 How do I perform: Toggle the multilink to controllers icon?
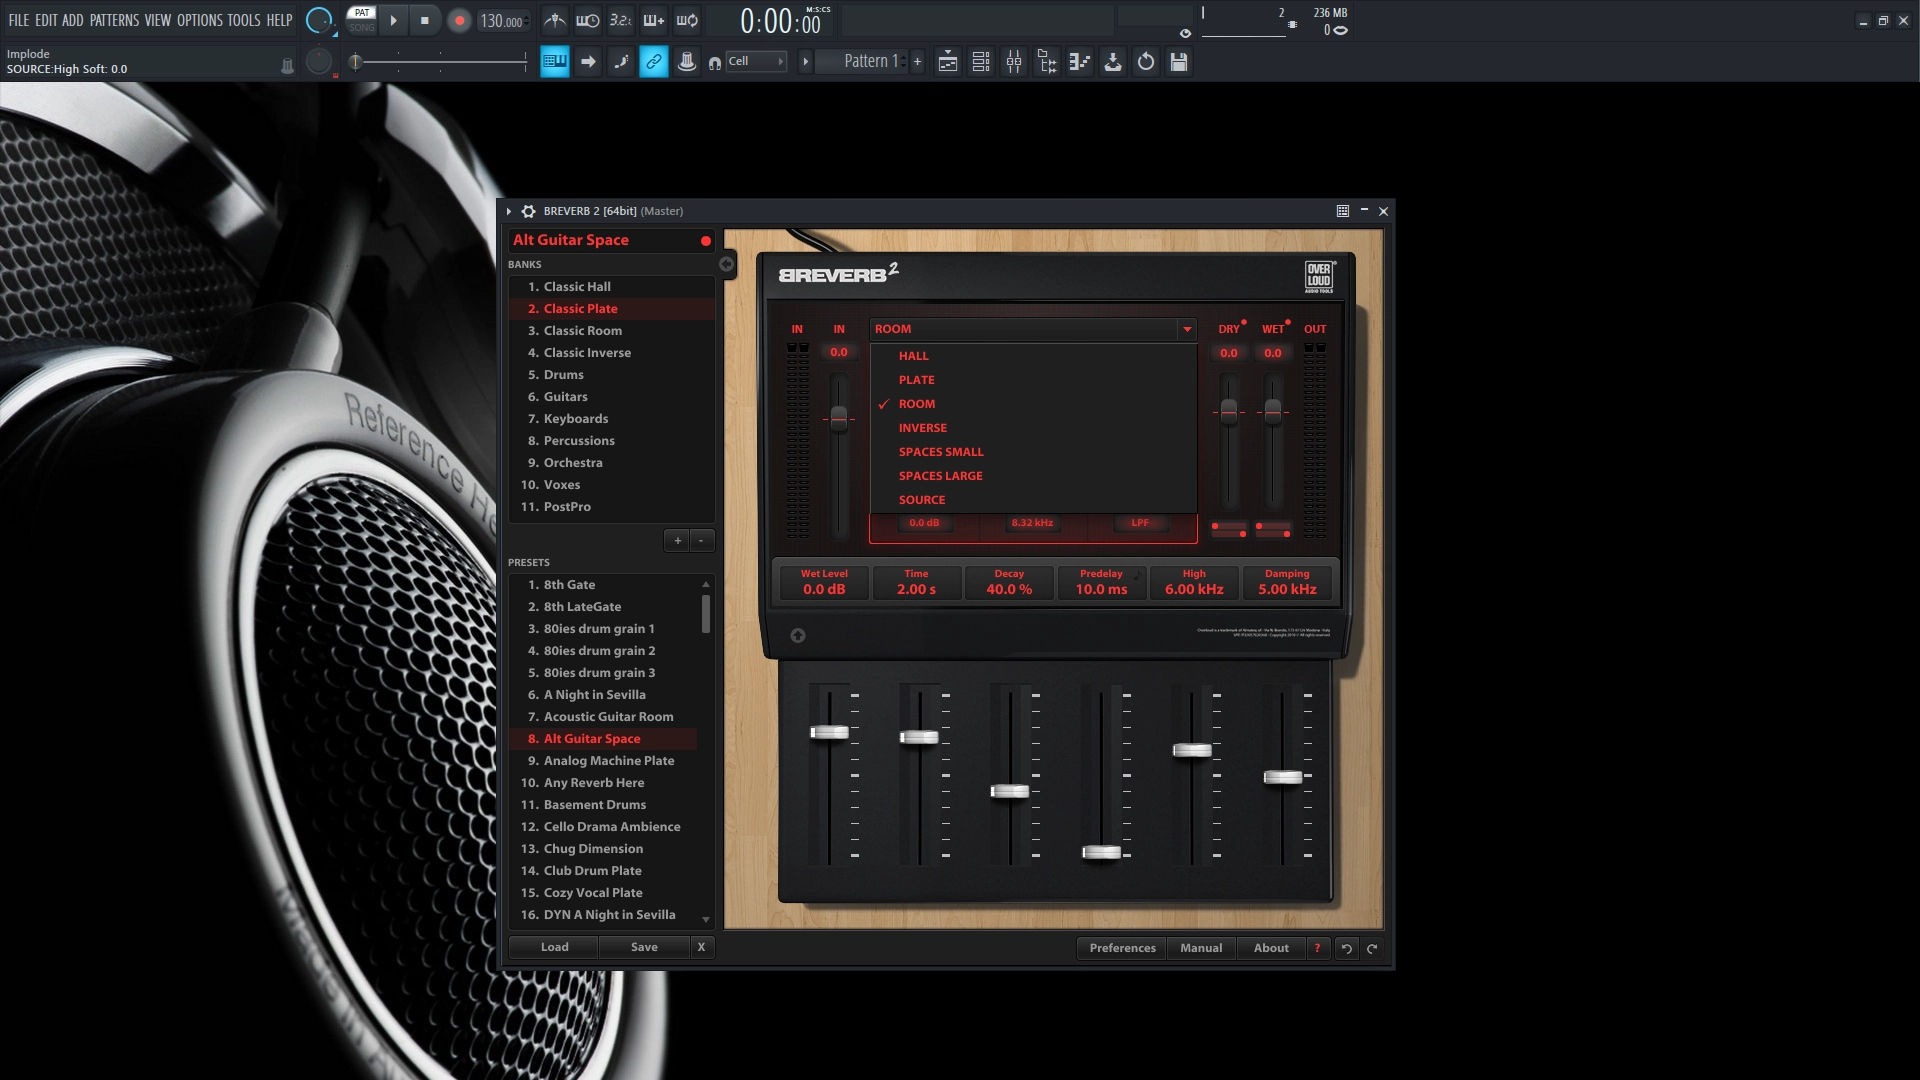[x=654, y=62]
